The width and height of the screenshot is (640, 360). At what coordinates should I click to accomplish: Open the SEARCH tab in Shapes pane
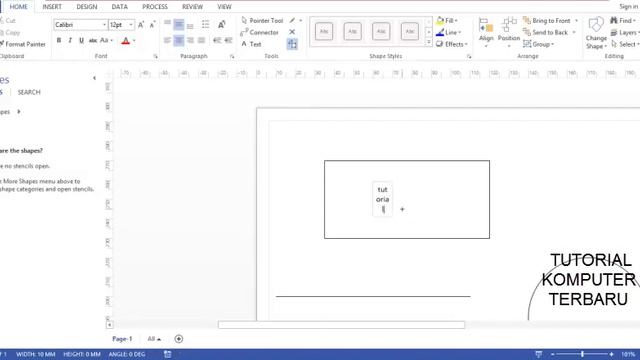coord(29,92)
